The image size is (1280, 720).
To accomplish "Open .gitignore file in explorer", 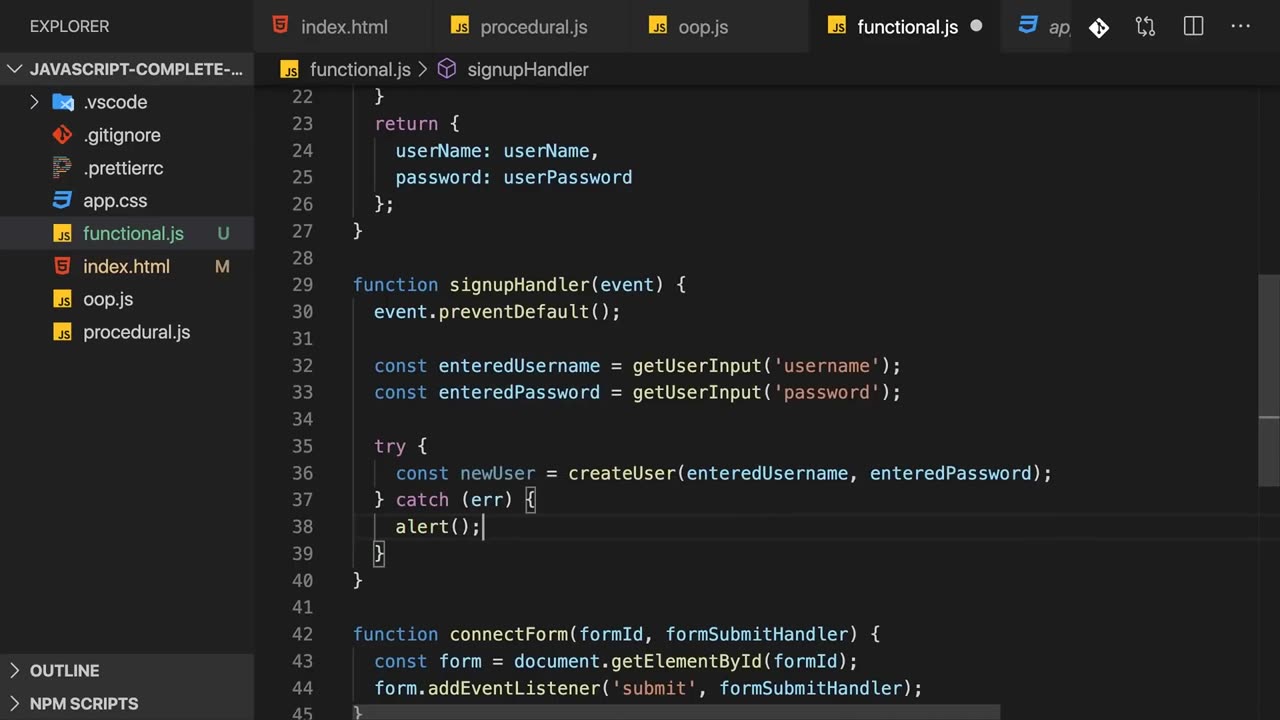I will click(x=121, y=135).
